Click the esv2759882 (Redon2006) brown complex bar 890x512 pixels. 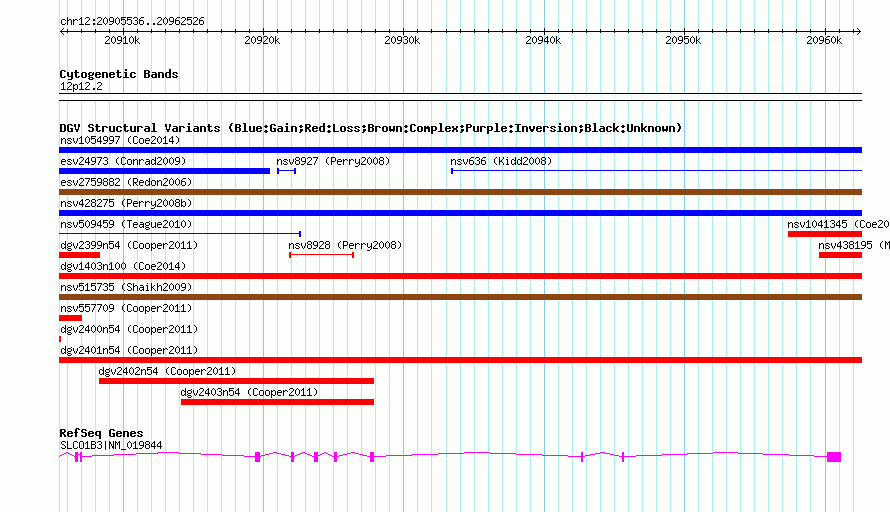point(460,192)
